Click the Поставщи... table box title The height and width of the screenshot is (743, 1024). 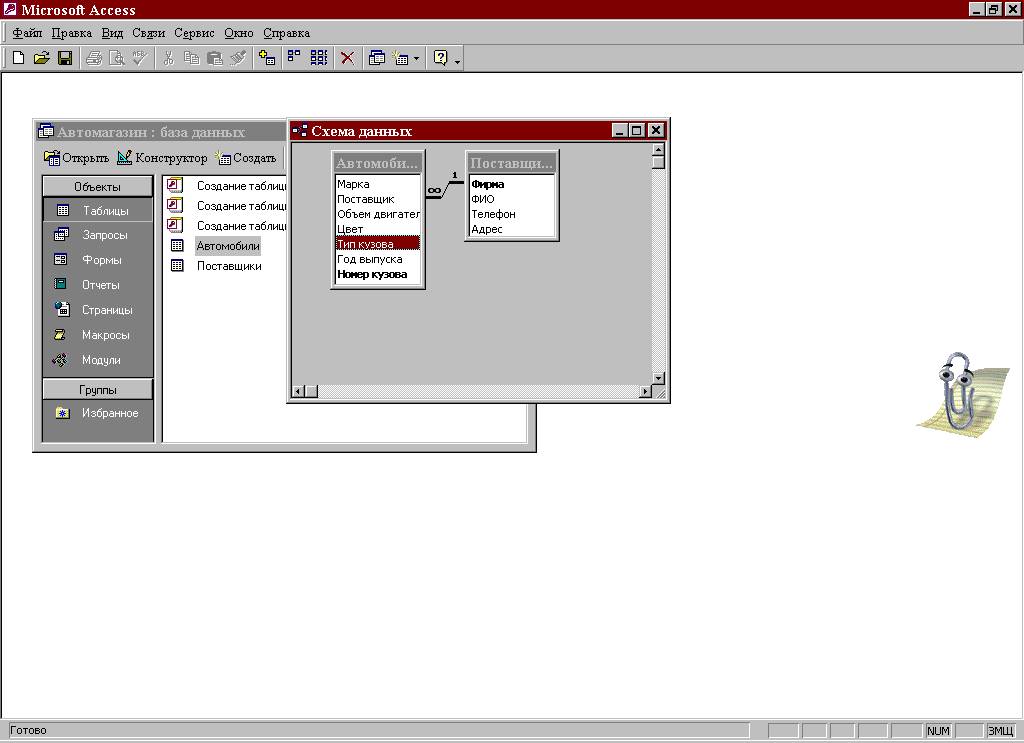coord(512,163)
